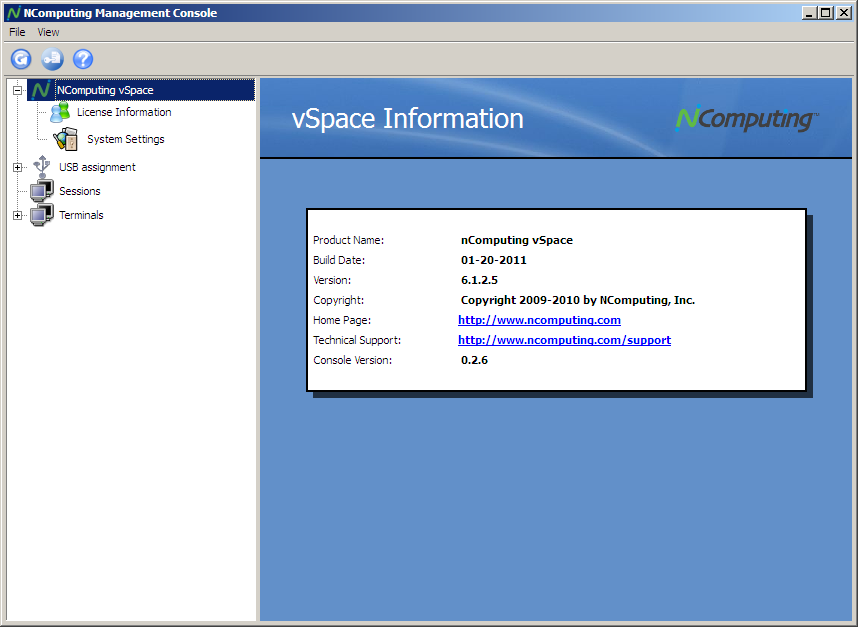Select NComputing vSpace in the tree
Screen dimensions: 858x627
pyautogui.click(x=105, y=90)
